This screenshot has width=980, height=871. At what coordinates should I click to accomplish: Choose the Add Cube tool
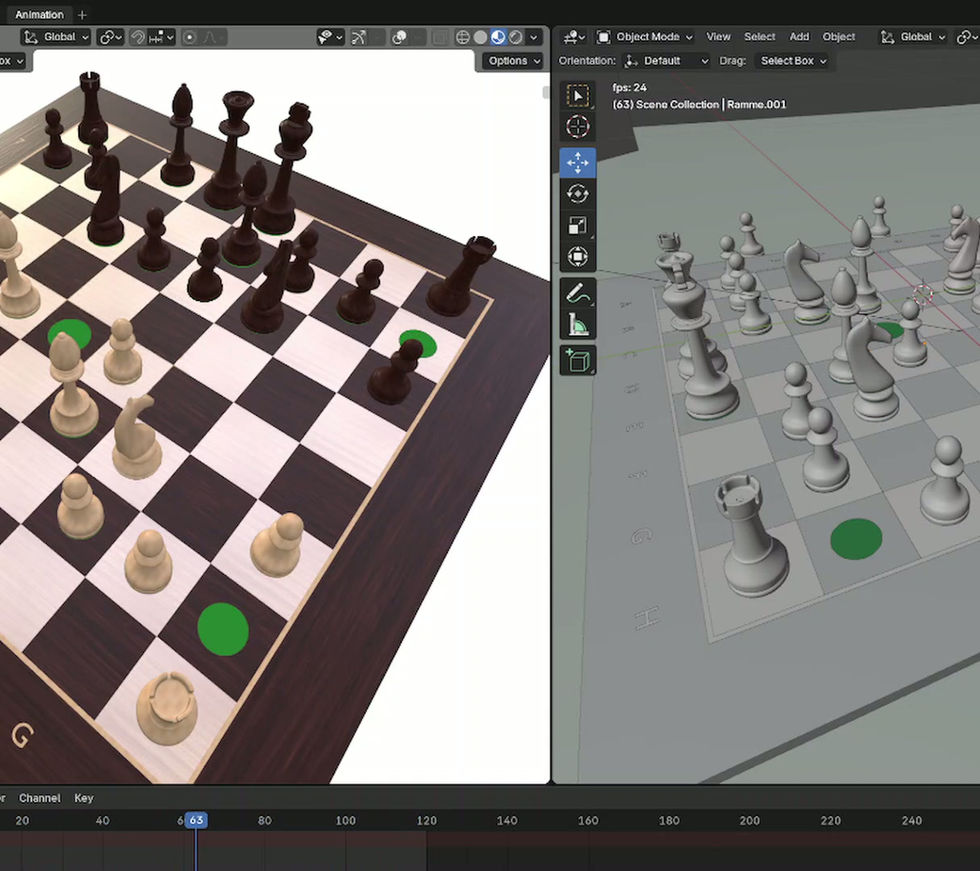(577, 360)
